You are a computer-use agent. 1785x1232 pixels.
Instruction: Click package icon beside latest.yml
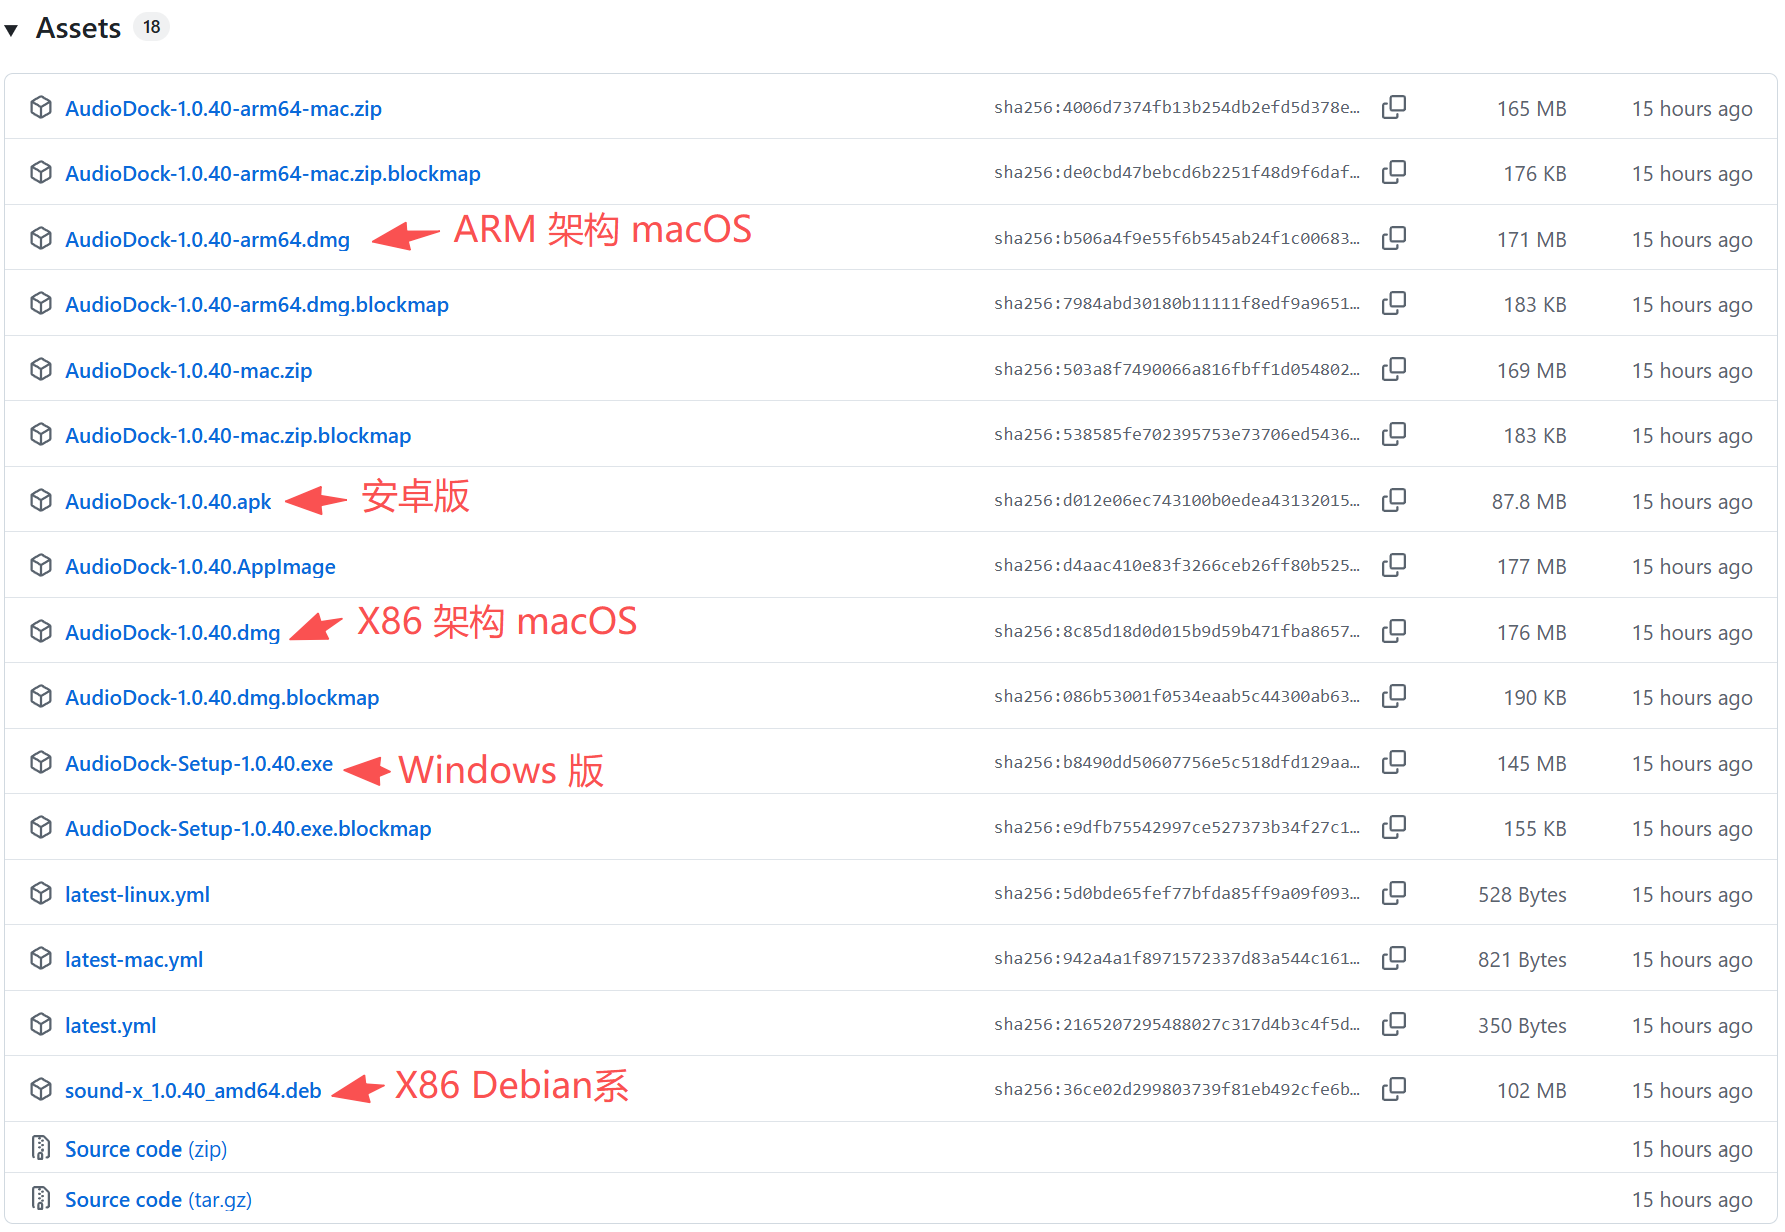[x=41, y=1024]
